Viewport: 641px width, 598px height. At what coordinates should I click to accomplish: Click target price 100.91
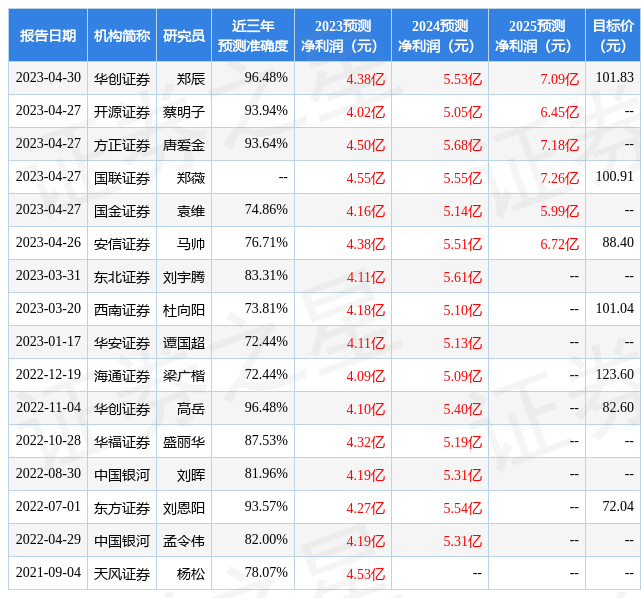(614, 177)
